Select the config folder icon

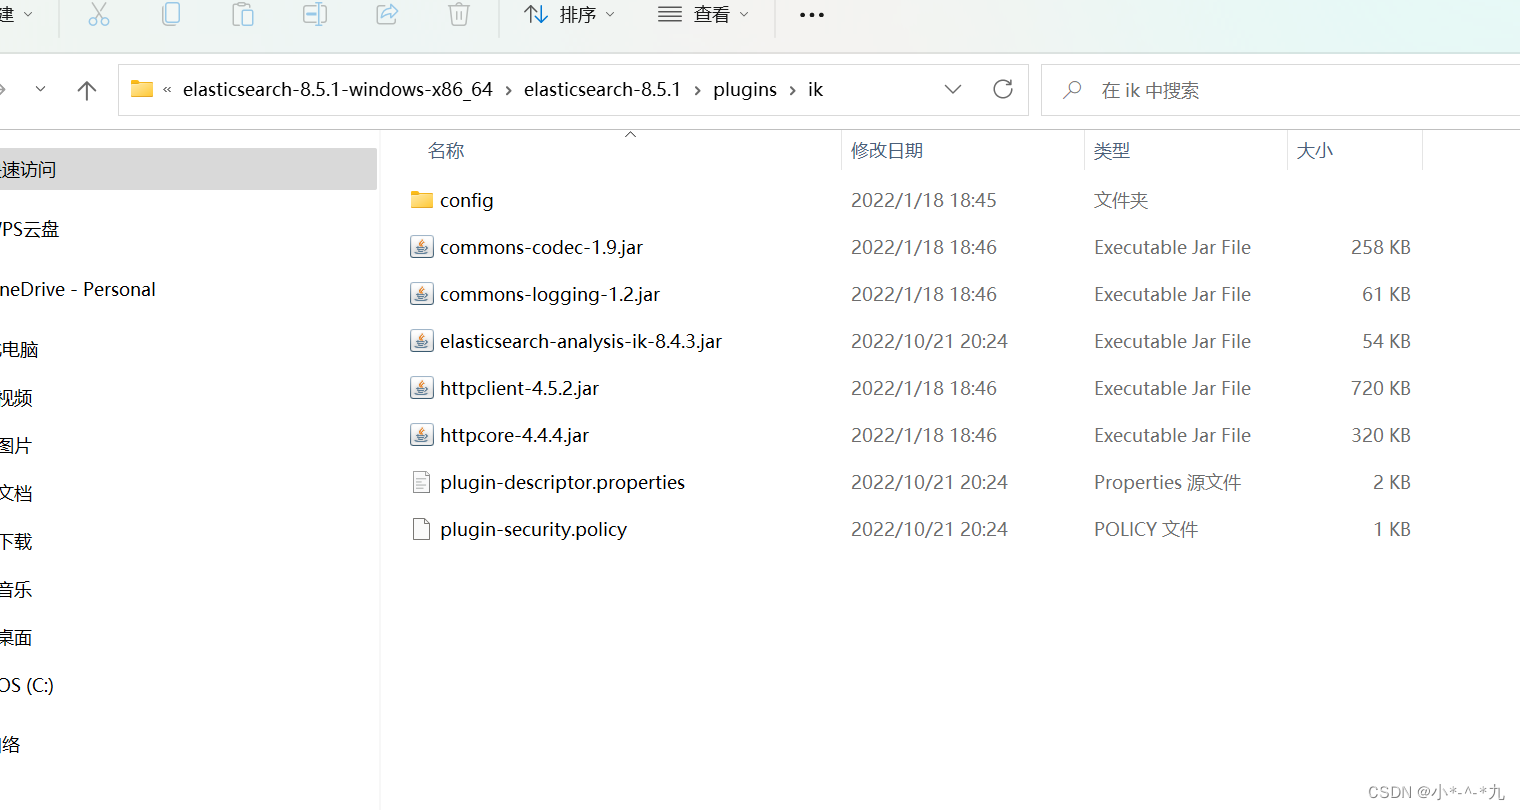tap(422, 200)
